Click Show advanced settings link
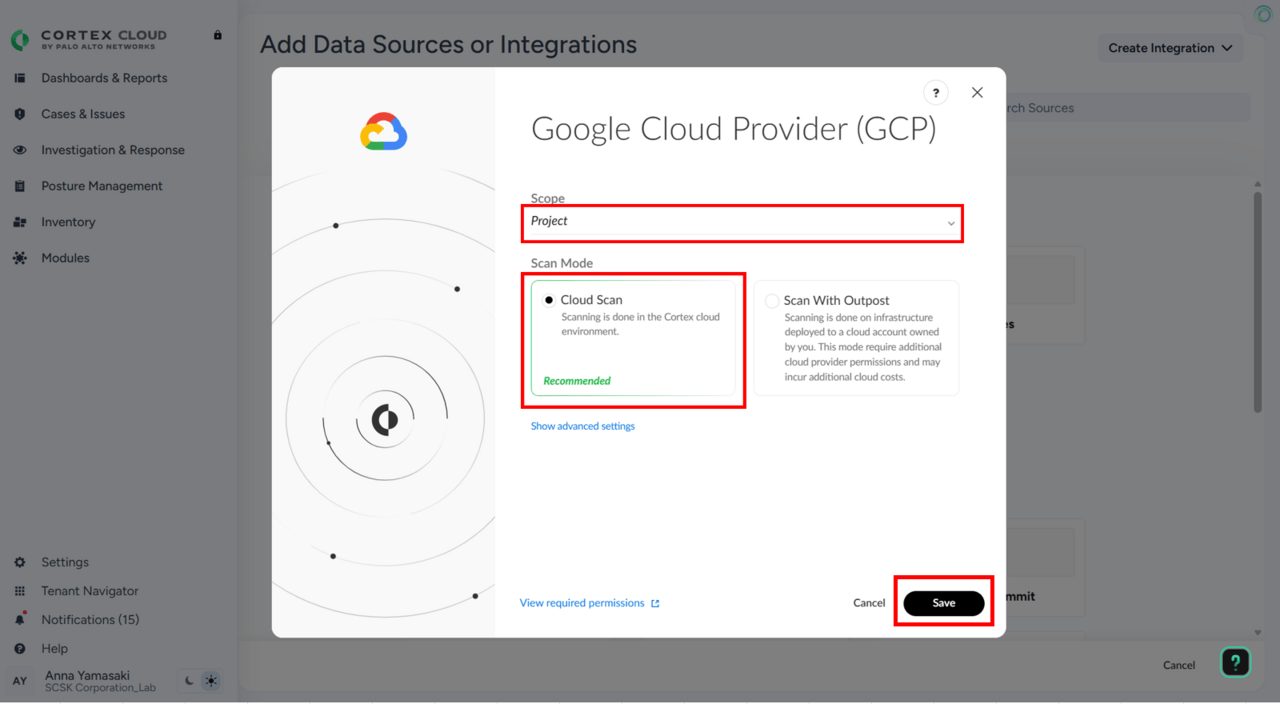 [582, 426]
